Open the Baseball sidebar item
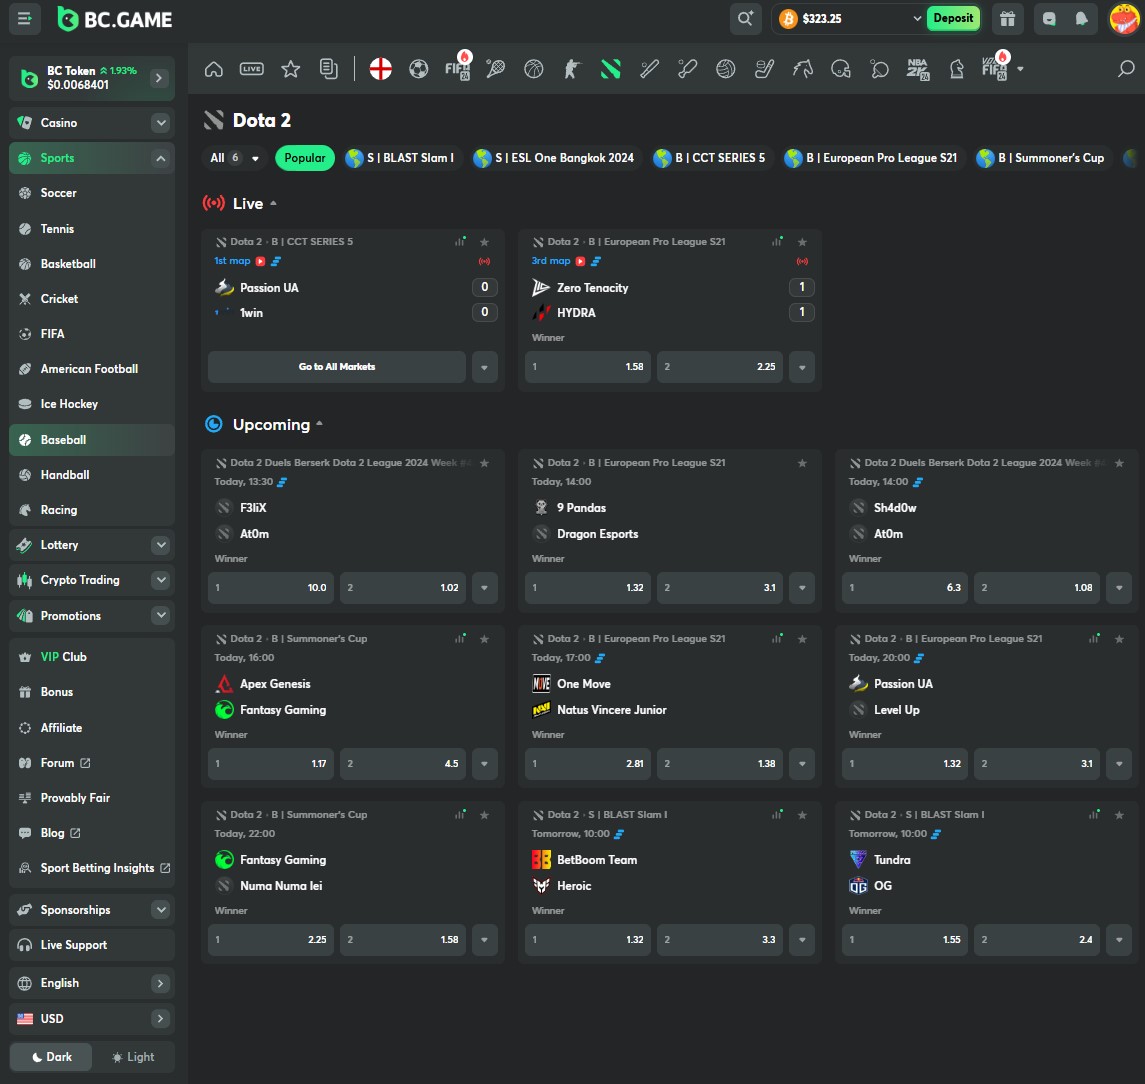The image size is (1145, 1084). (92, 440)
